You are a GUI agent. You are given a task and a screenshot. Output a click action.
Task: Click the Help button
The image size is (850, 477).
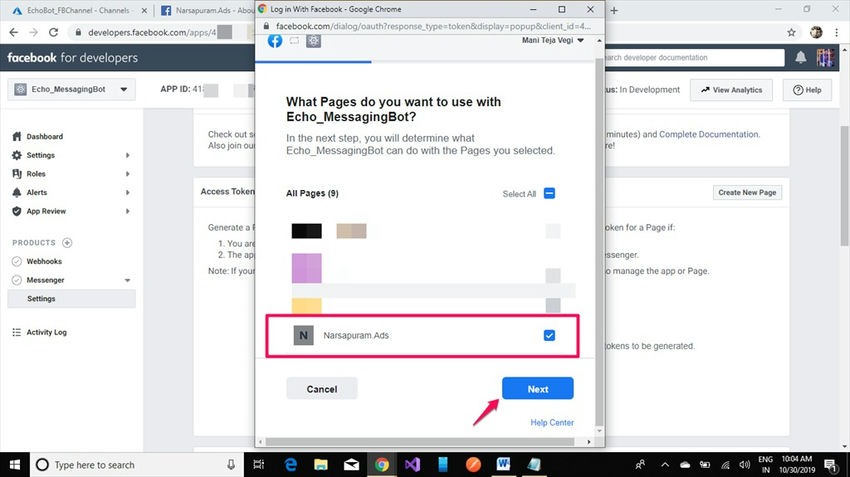point(807,90)
